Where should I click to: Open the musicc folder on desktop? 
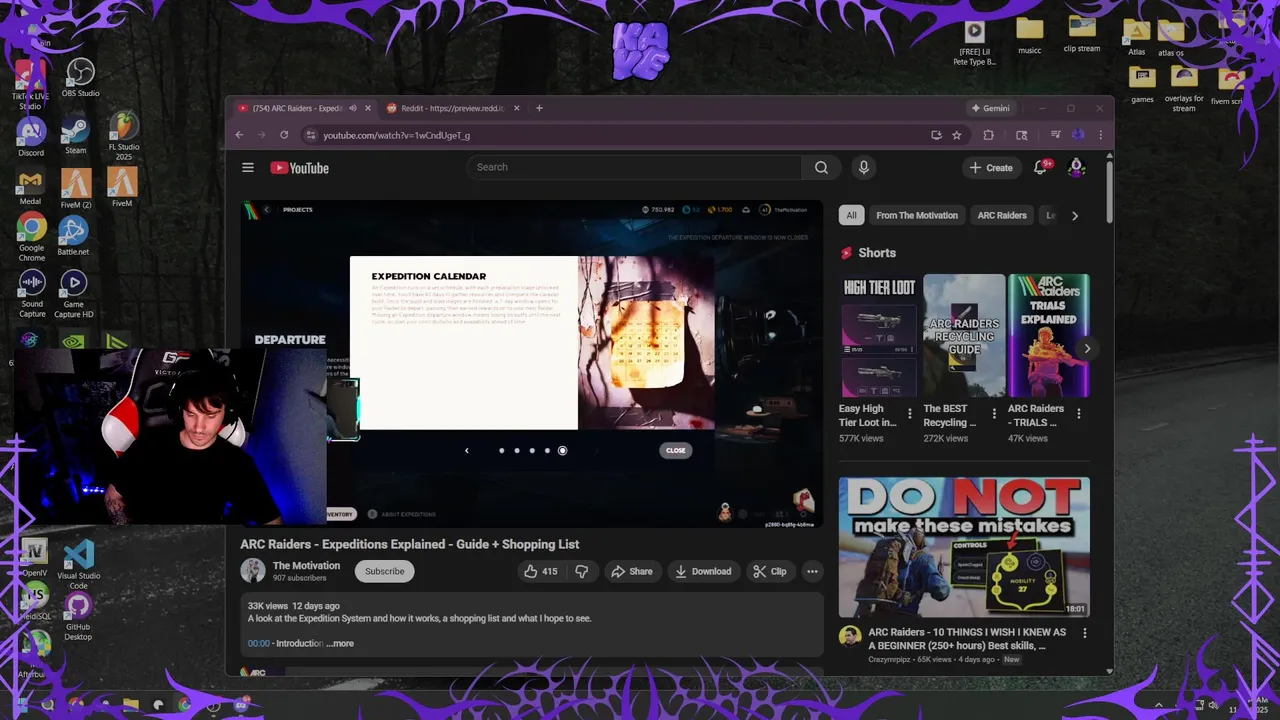[x=1030, y=35]
